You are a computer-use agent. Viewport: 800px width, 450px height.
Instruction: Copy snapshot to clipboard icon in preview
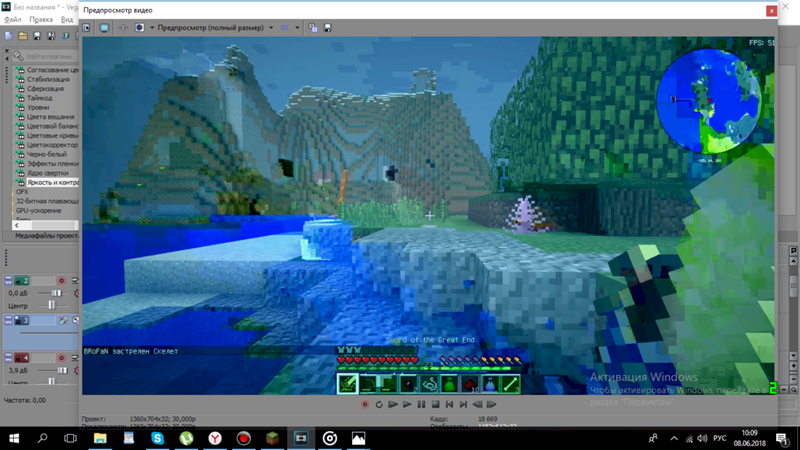[x=313, y=28]
